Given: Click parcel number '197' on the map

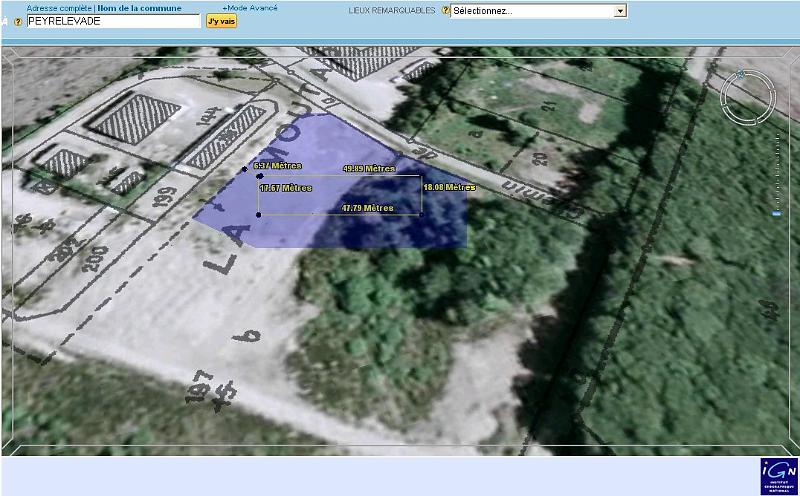Looking at the screenshot, I should [x=200, y=385].
